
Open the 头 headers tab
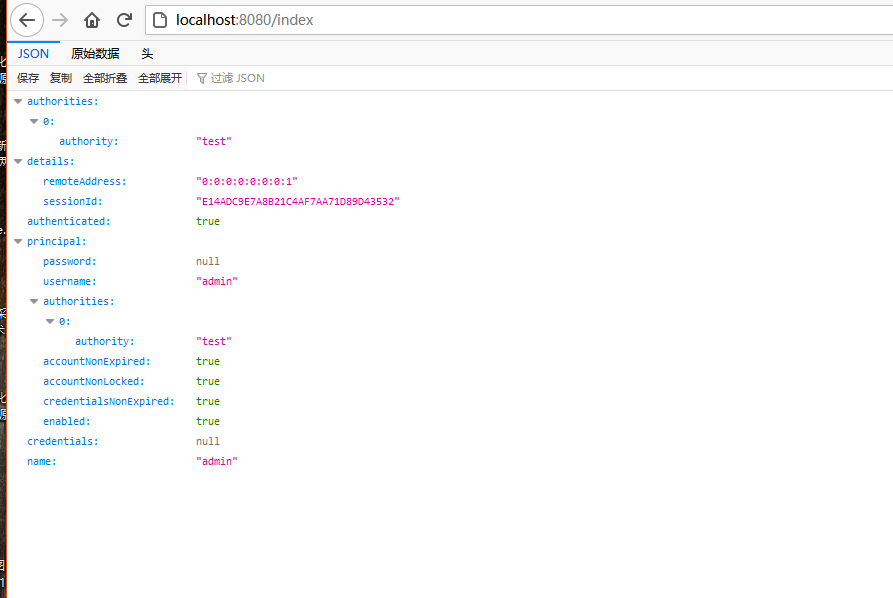[x=147, y=54]
